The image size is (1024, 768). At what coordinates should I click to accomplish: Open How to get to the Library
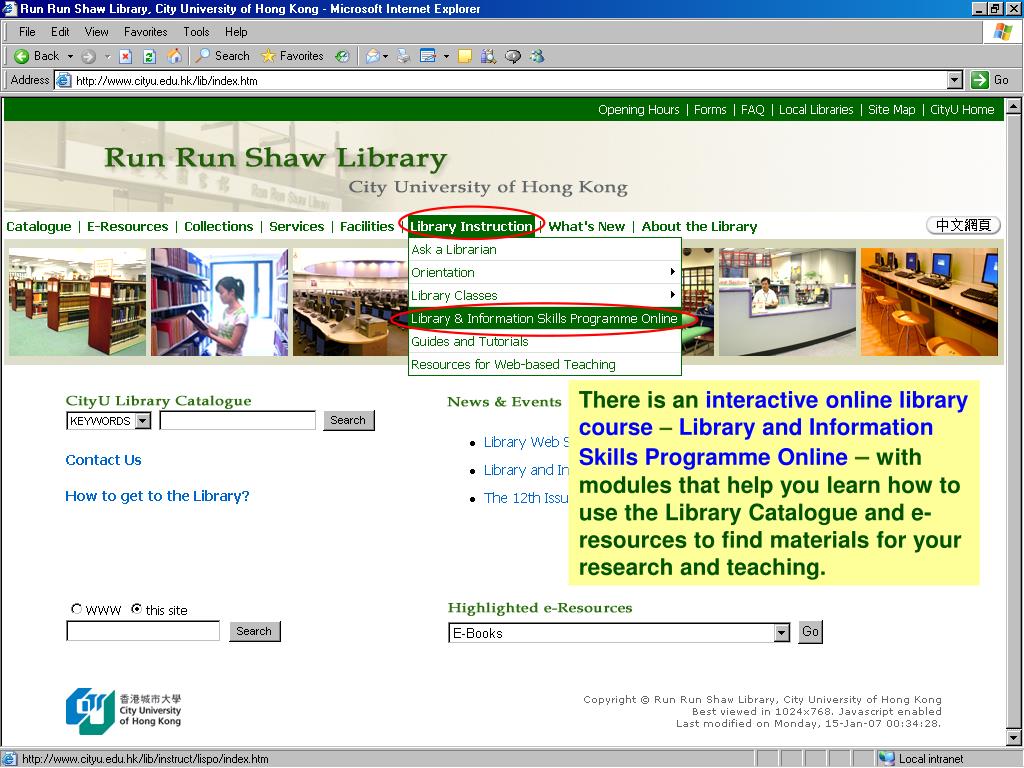coord(157,496)
